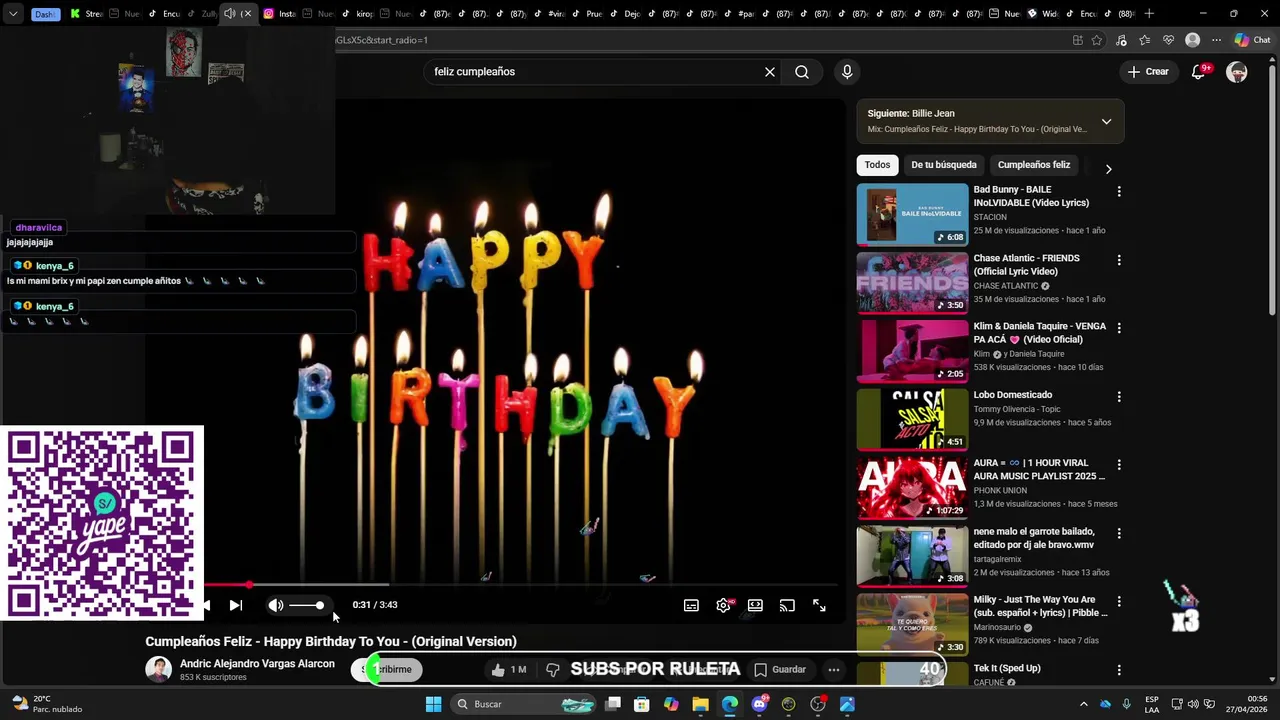Open more actions ellipsis under the video
This screenshot has width=1280, height=720.
(x=833, y=669)
